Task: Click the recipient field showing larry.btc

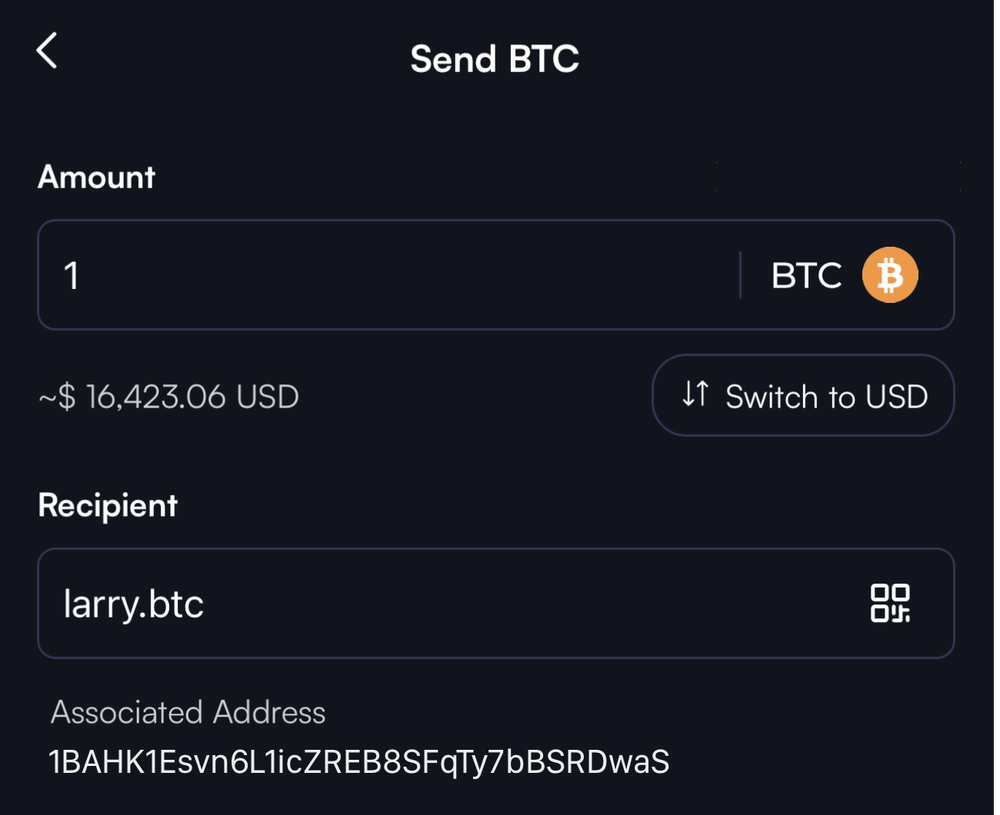Action: 400,603
